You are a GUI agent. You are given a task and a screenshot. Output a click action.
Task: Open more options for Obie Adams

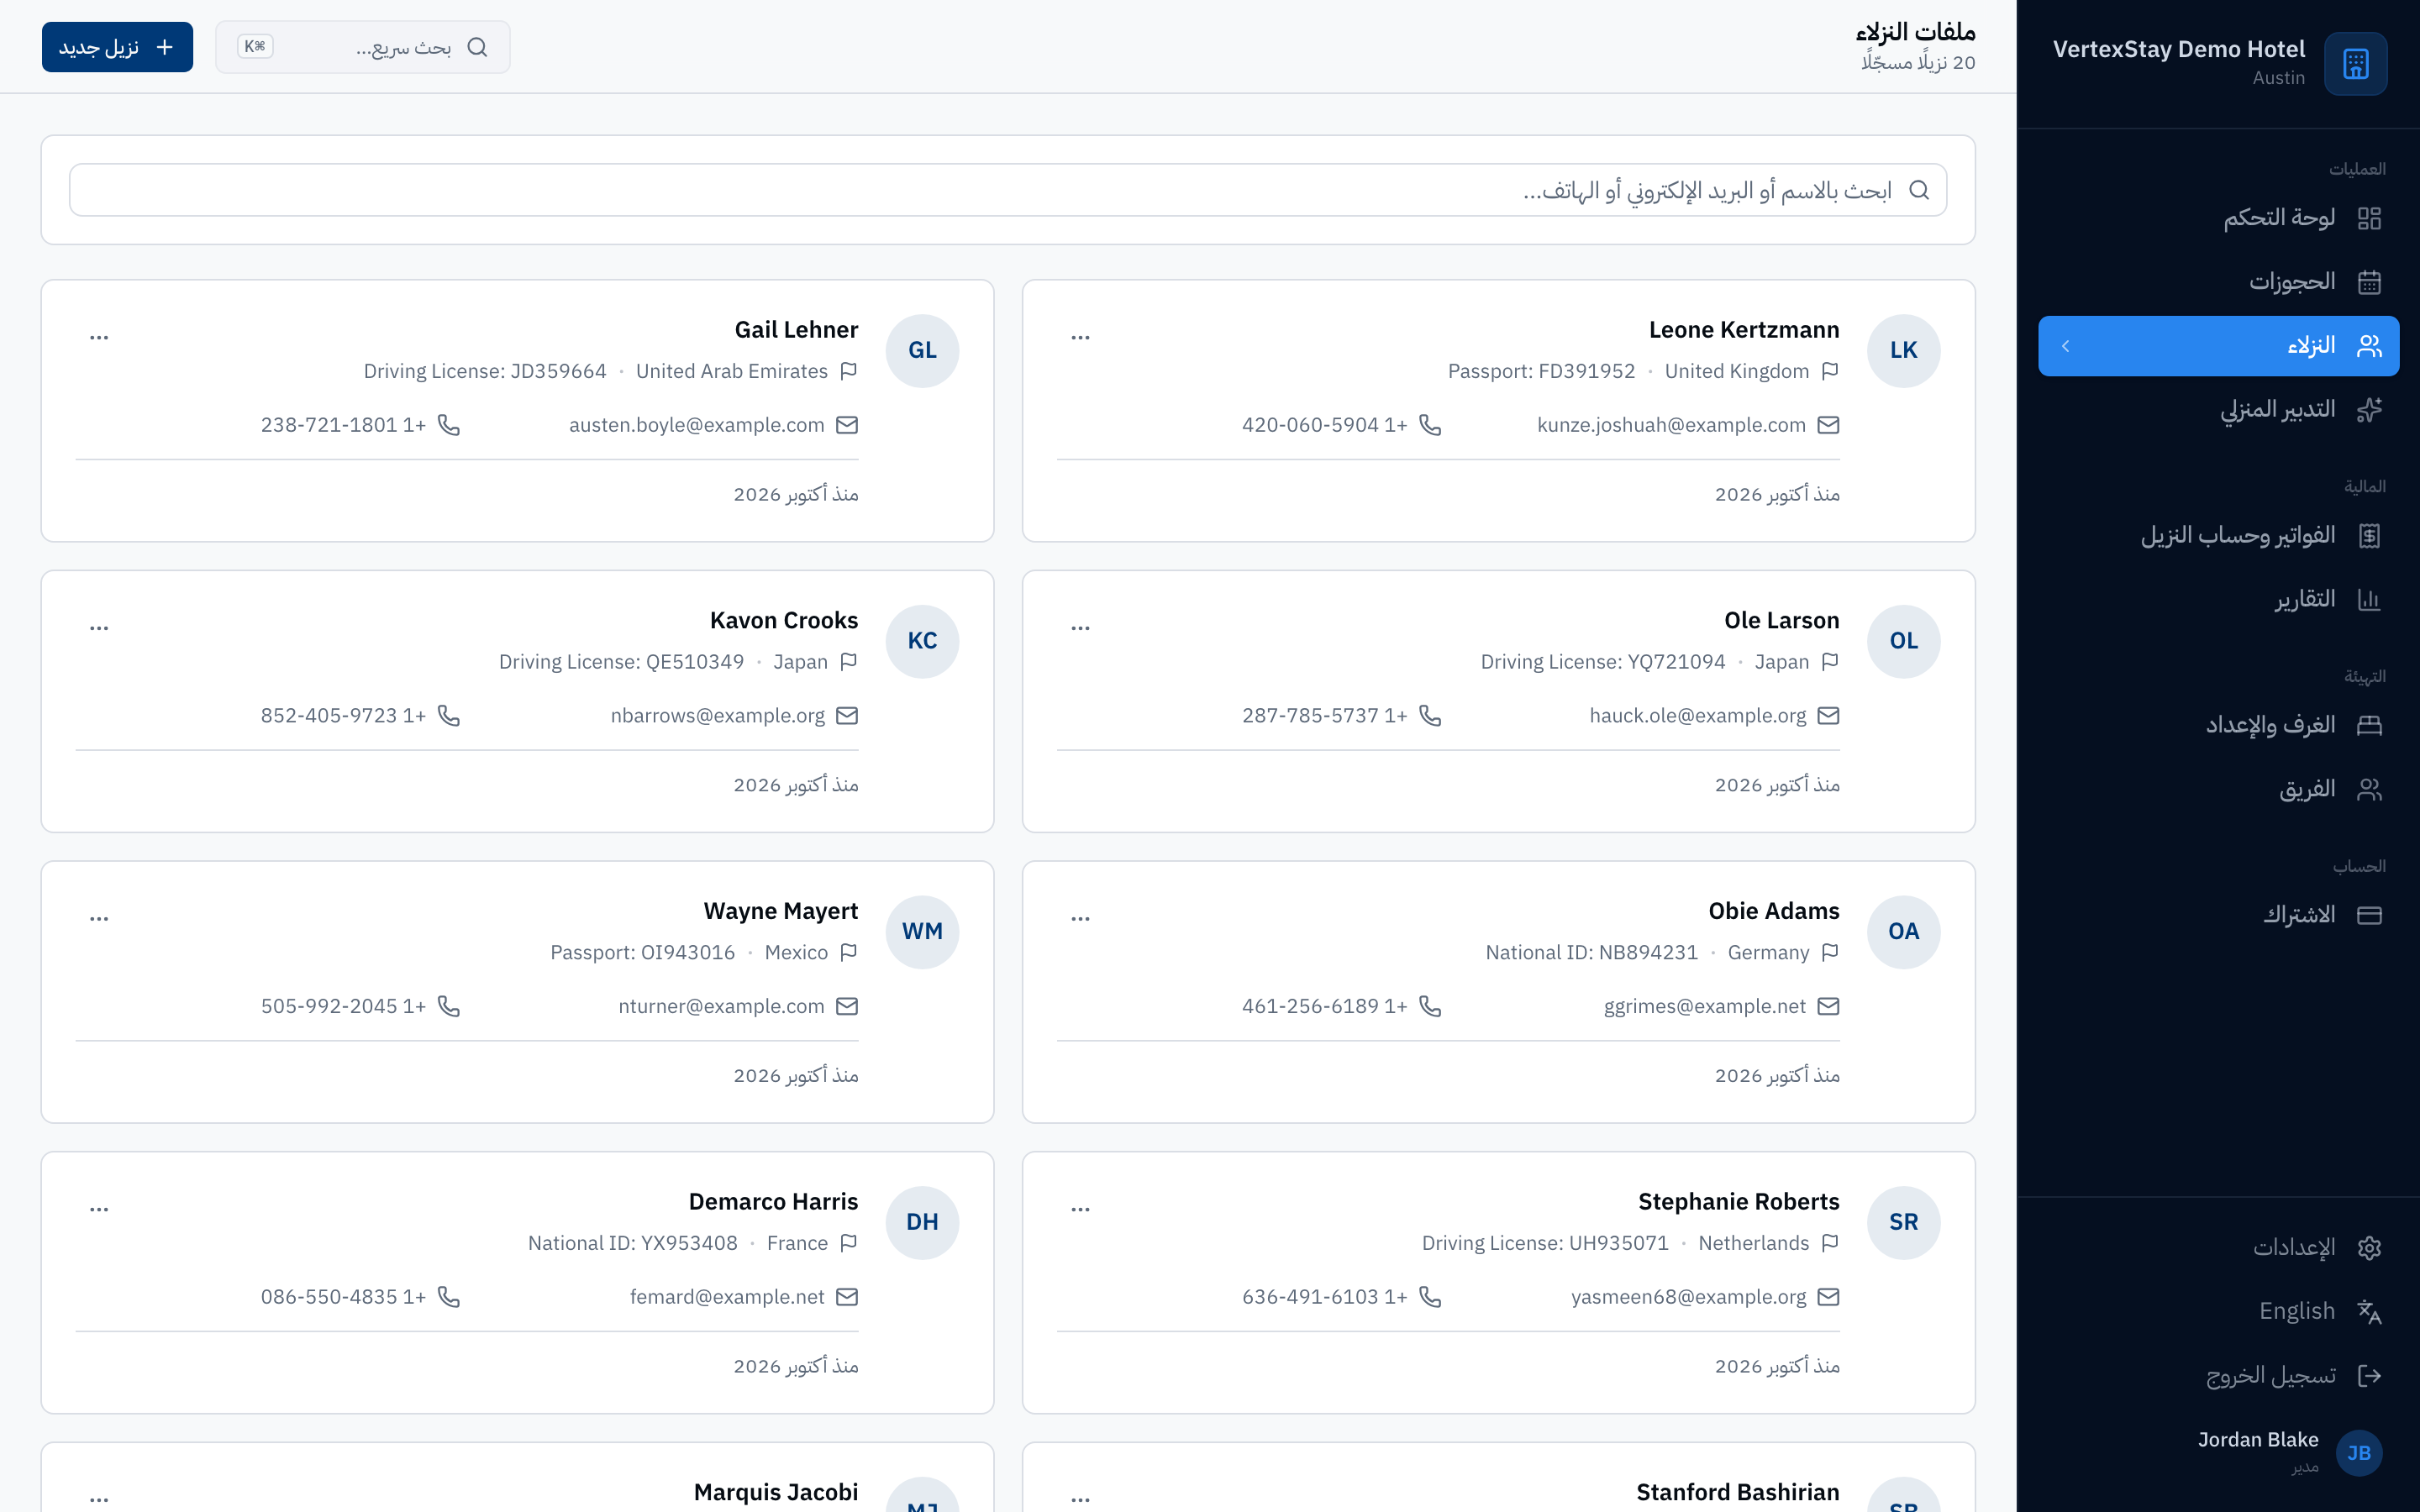click(1080, 918)
